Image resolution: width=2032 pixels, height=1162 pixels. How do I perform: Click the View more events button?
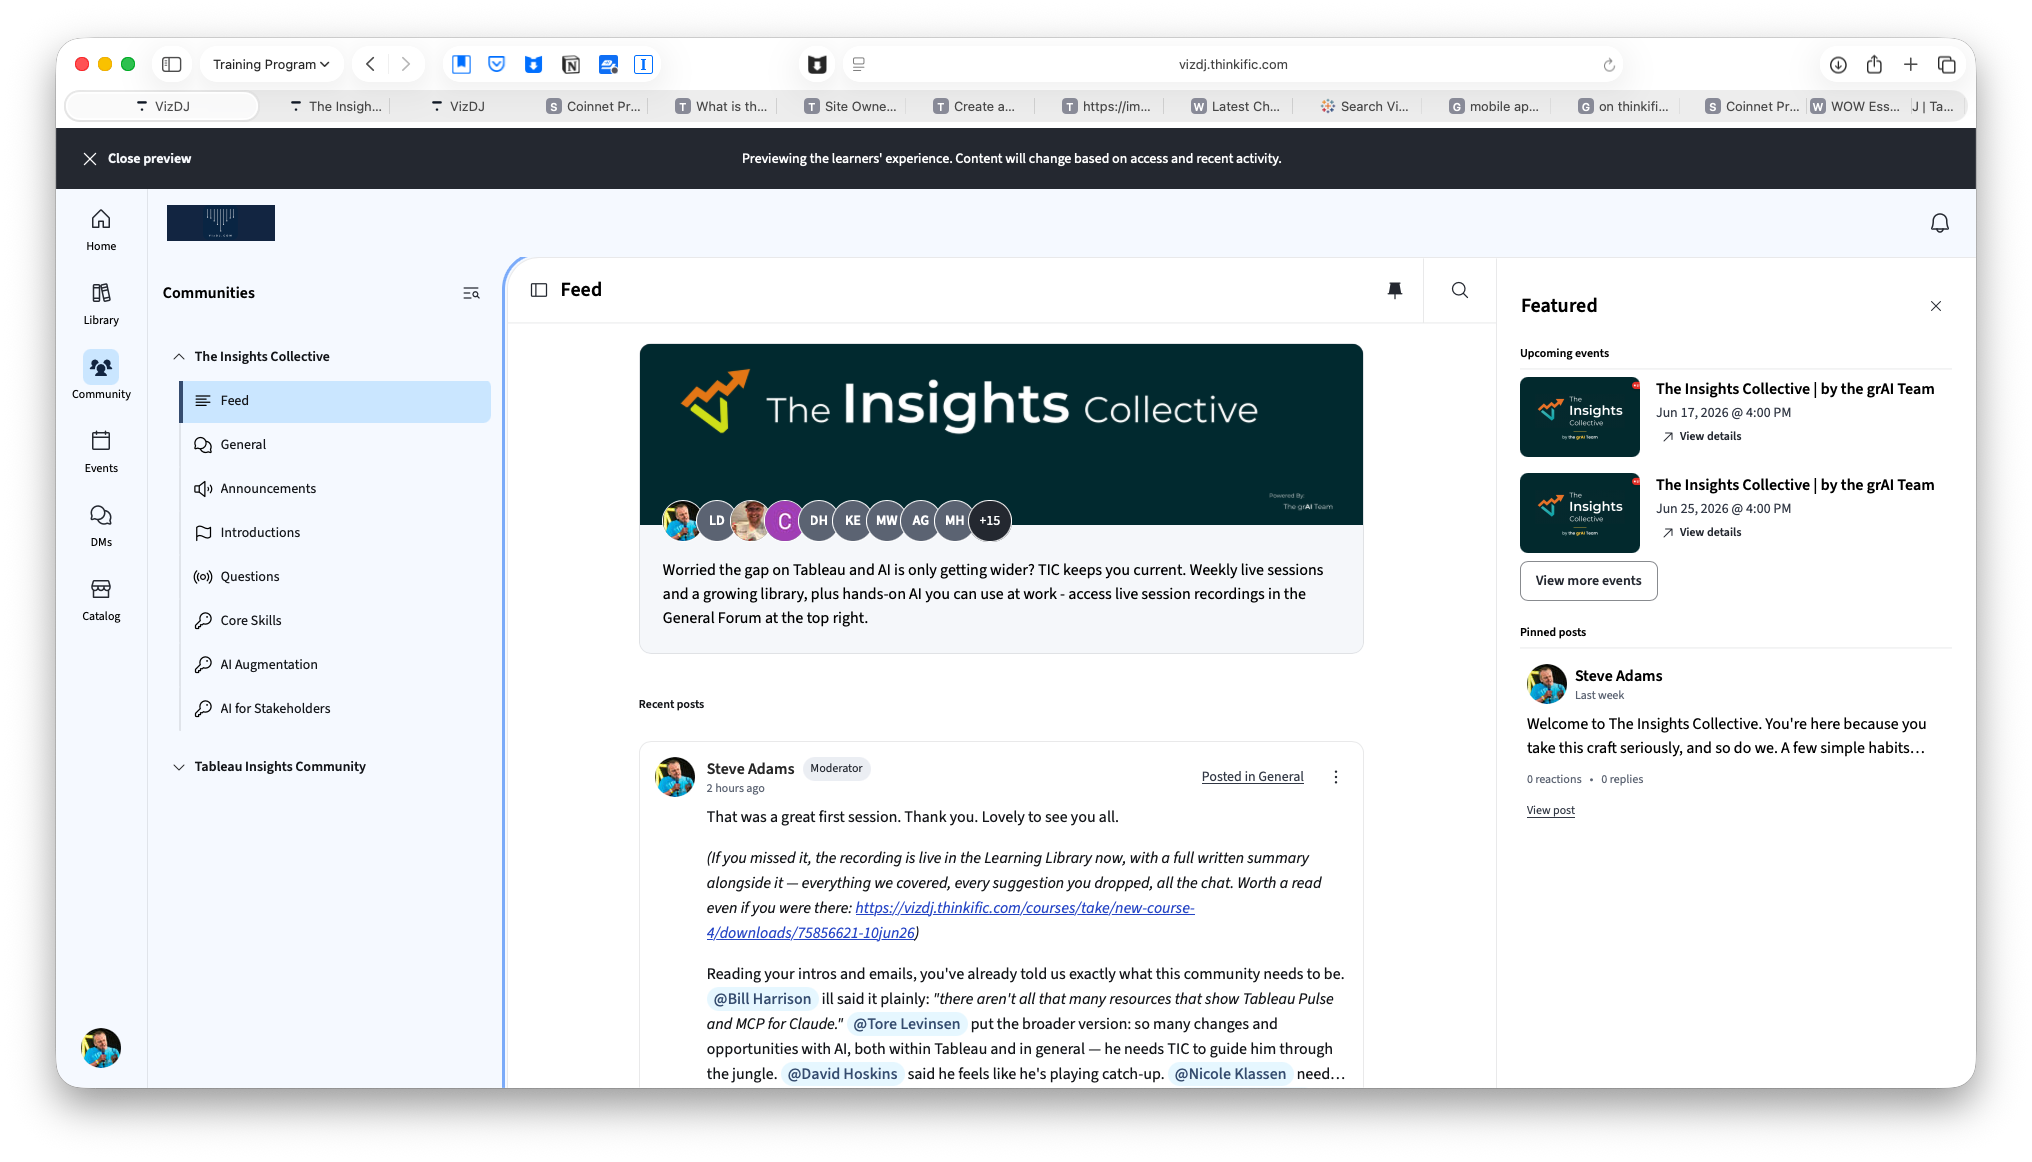1588,581
